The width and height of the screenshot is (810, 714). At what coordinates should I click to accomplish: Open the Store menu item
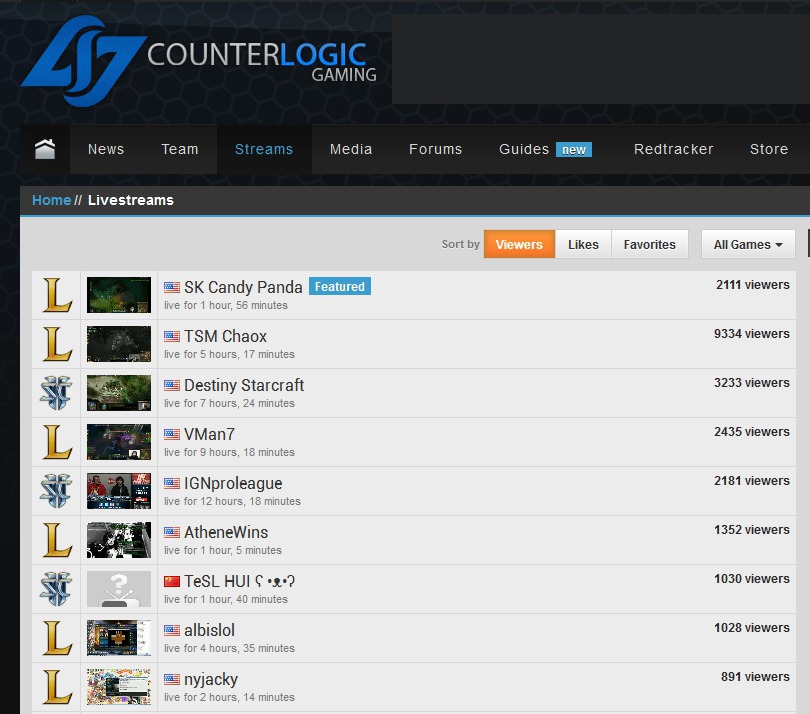[x=769, y=149]
